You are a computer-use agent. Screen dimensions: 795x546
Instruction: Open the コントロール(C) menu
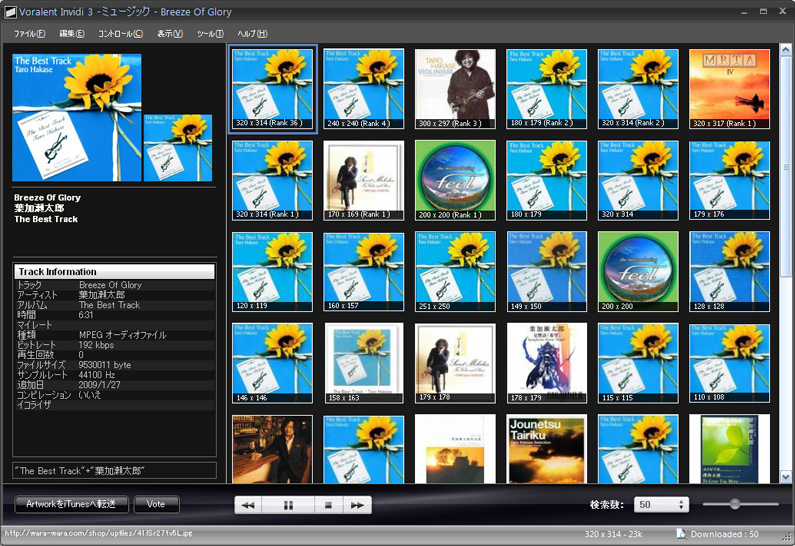pyautogui.click(x=120, y=34)
